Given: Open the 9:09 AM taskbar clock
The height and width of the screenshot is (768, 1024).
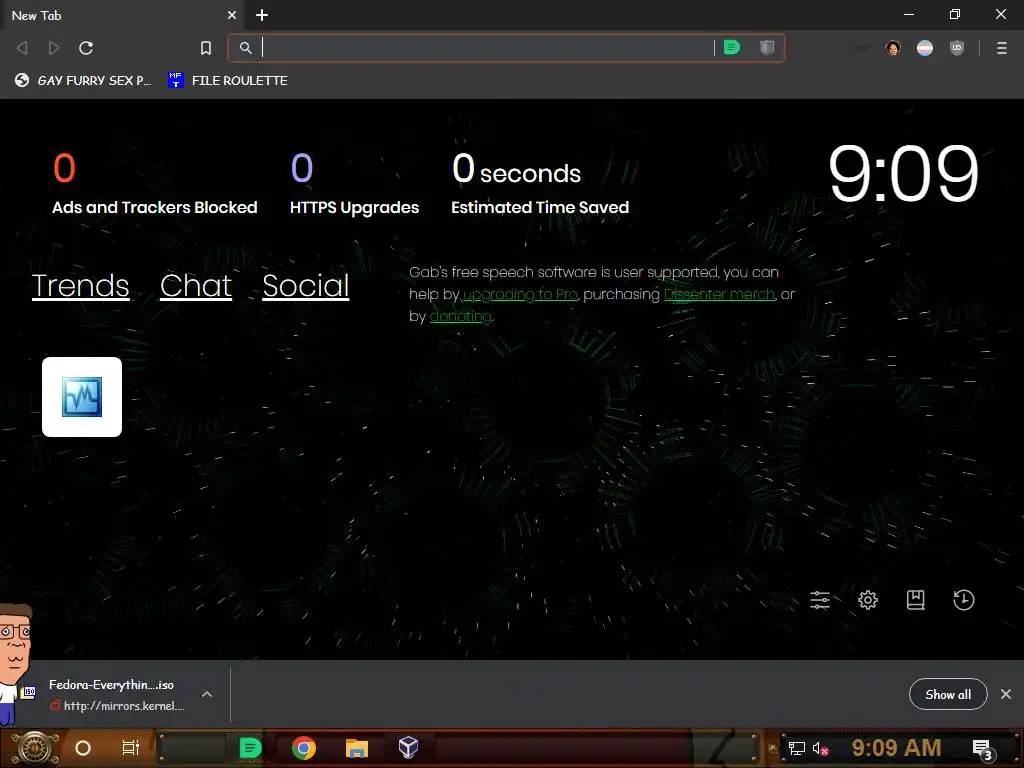Looking at the screenshot, I should point(896,748).
